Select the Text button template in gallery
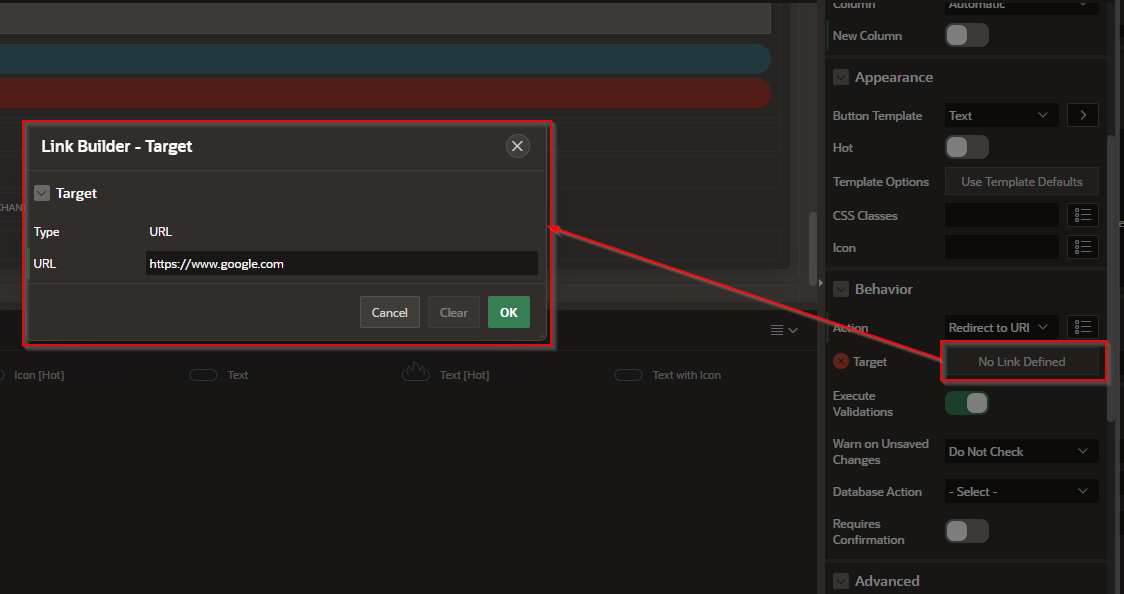This screenshot has height=594, width=1124. tap(219, 375)
